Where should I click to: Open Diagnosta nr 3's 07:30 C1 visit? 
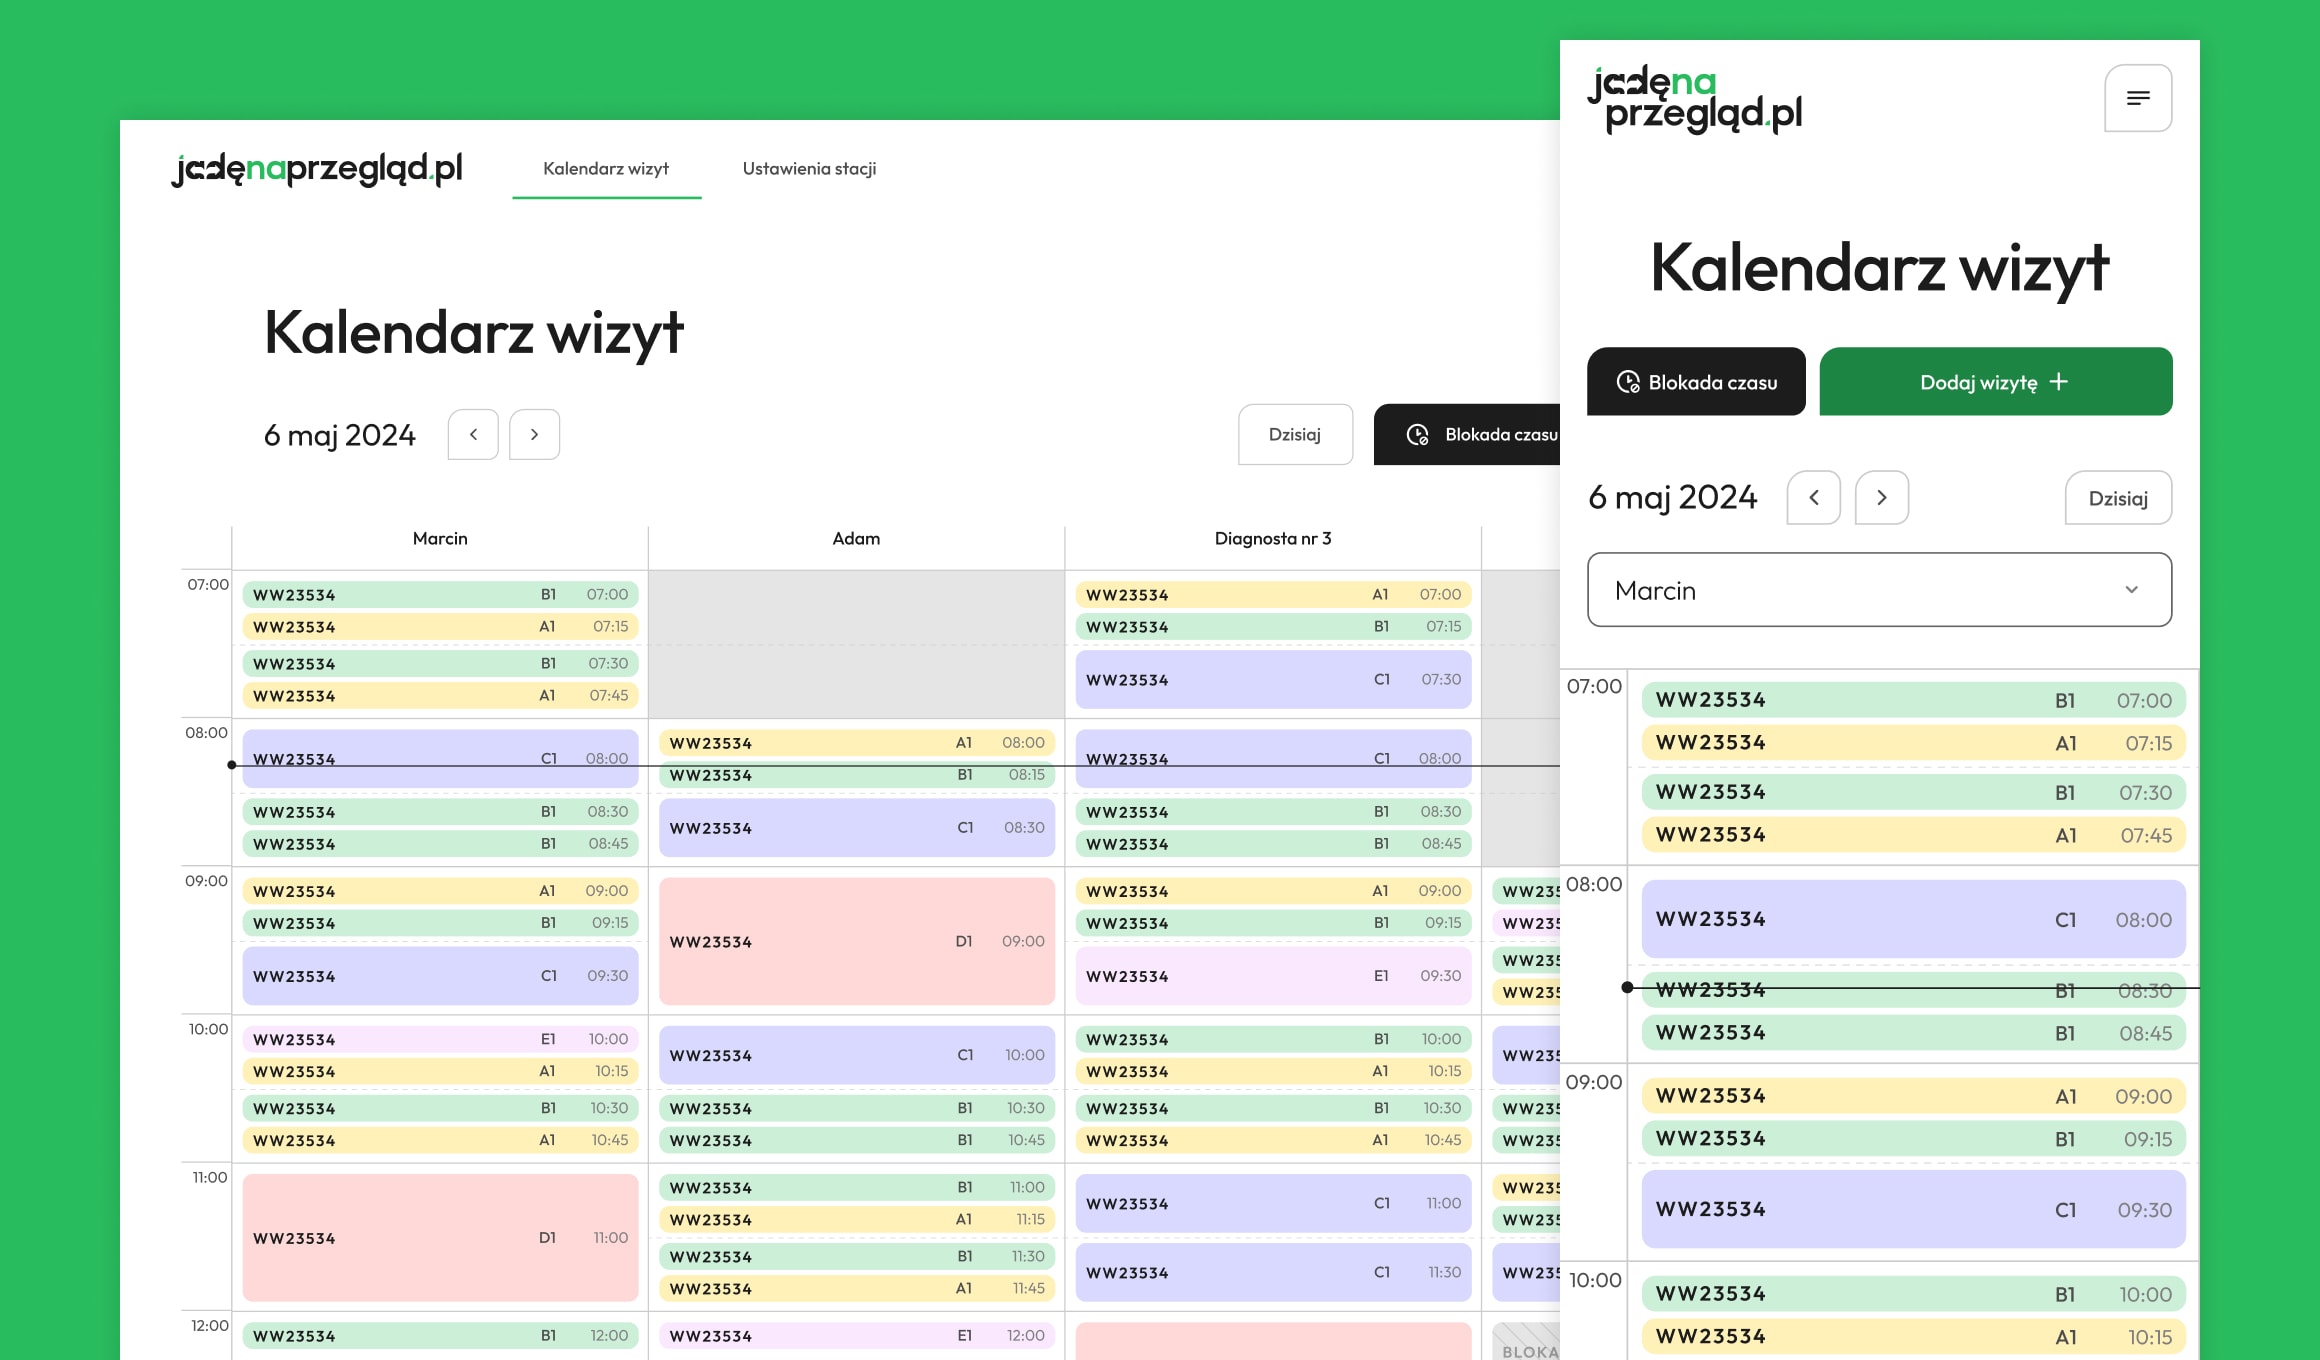point(1273,679)
